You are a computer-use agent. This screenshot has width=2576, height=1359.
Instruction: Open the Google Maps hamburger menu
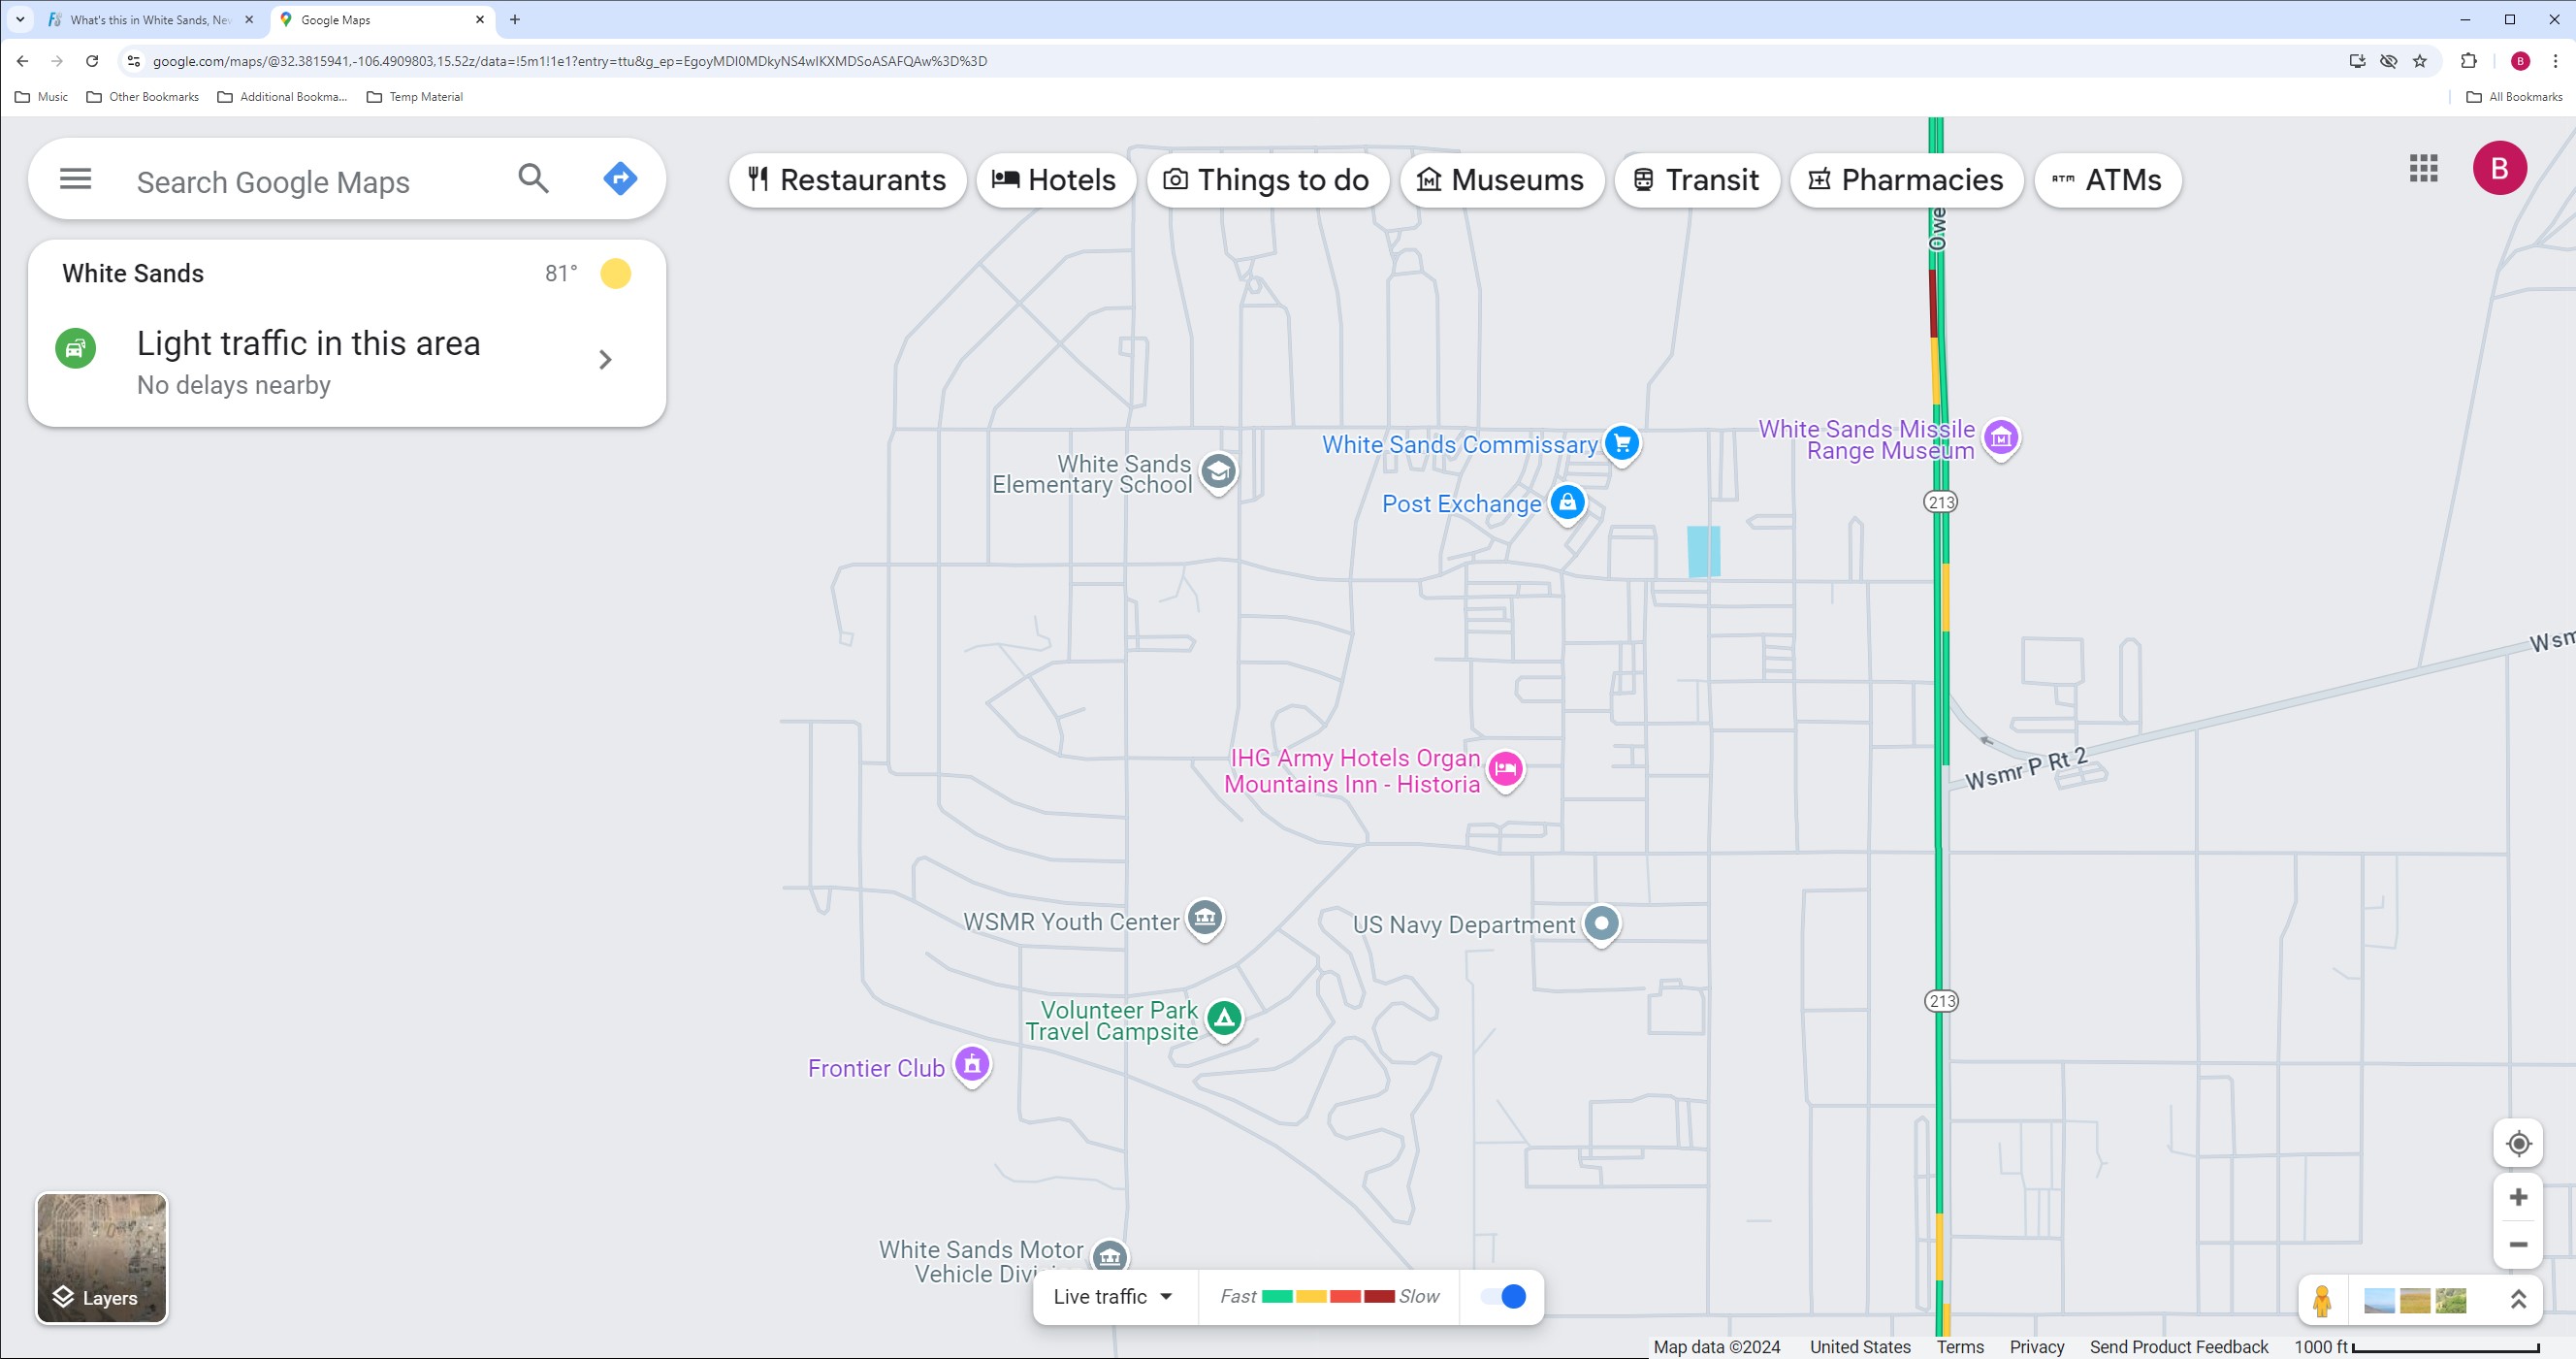(75, 179)
